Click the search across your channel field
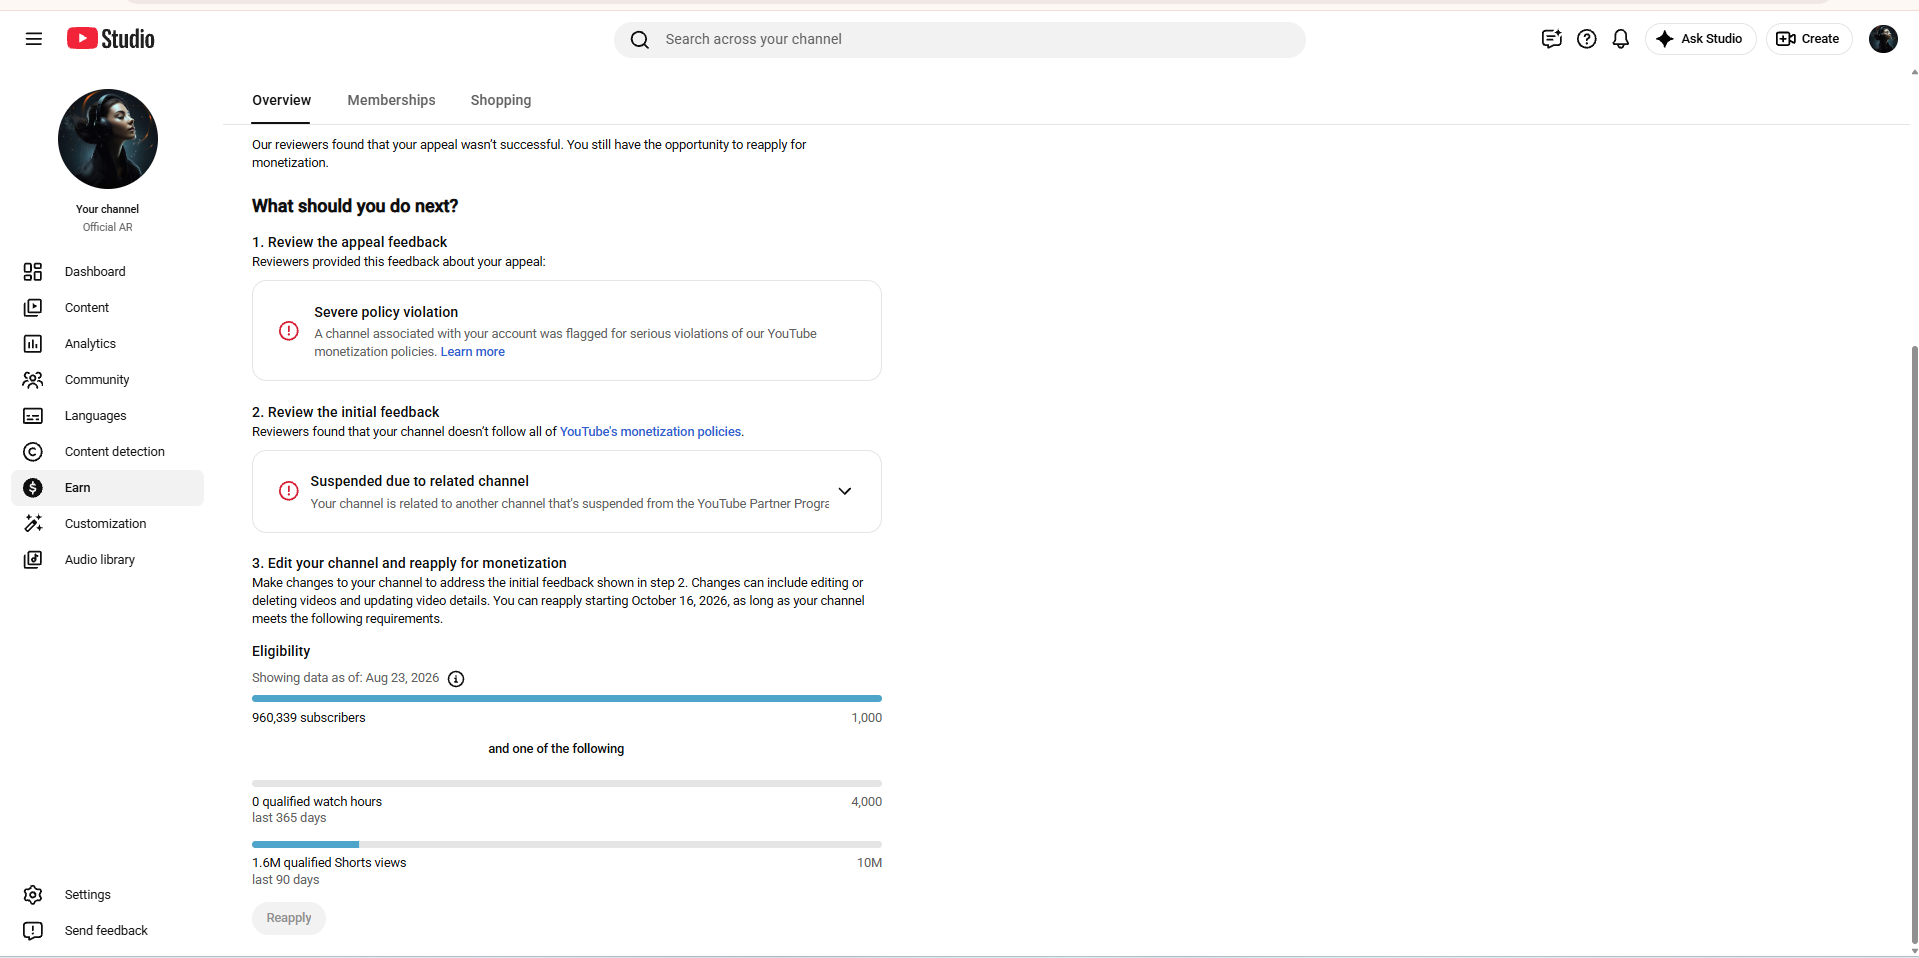Viewport: 1919px width, 958px height. click(960, 40)
